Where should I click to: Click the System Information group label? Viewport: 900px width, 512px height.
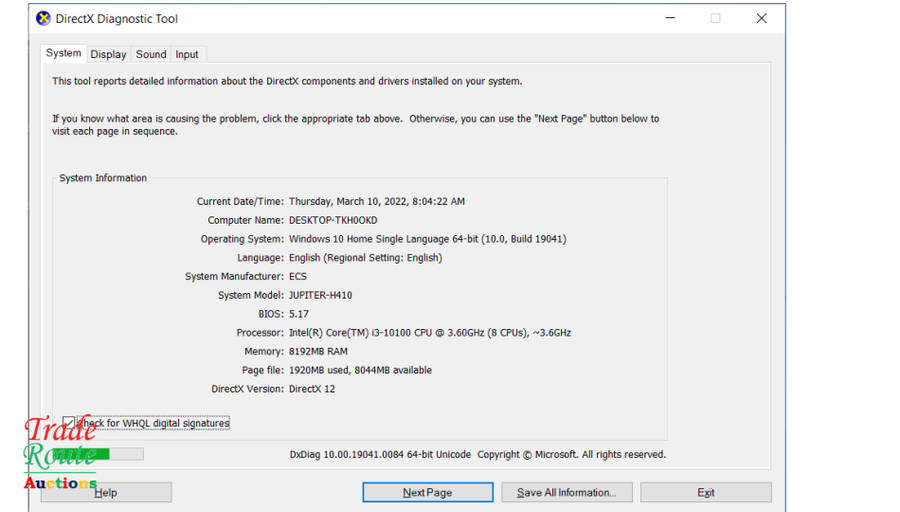click(x=103, y=178)
